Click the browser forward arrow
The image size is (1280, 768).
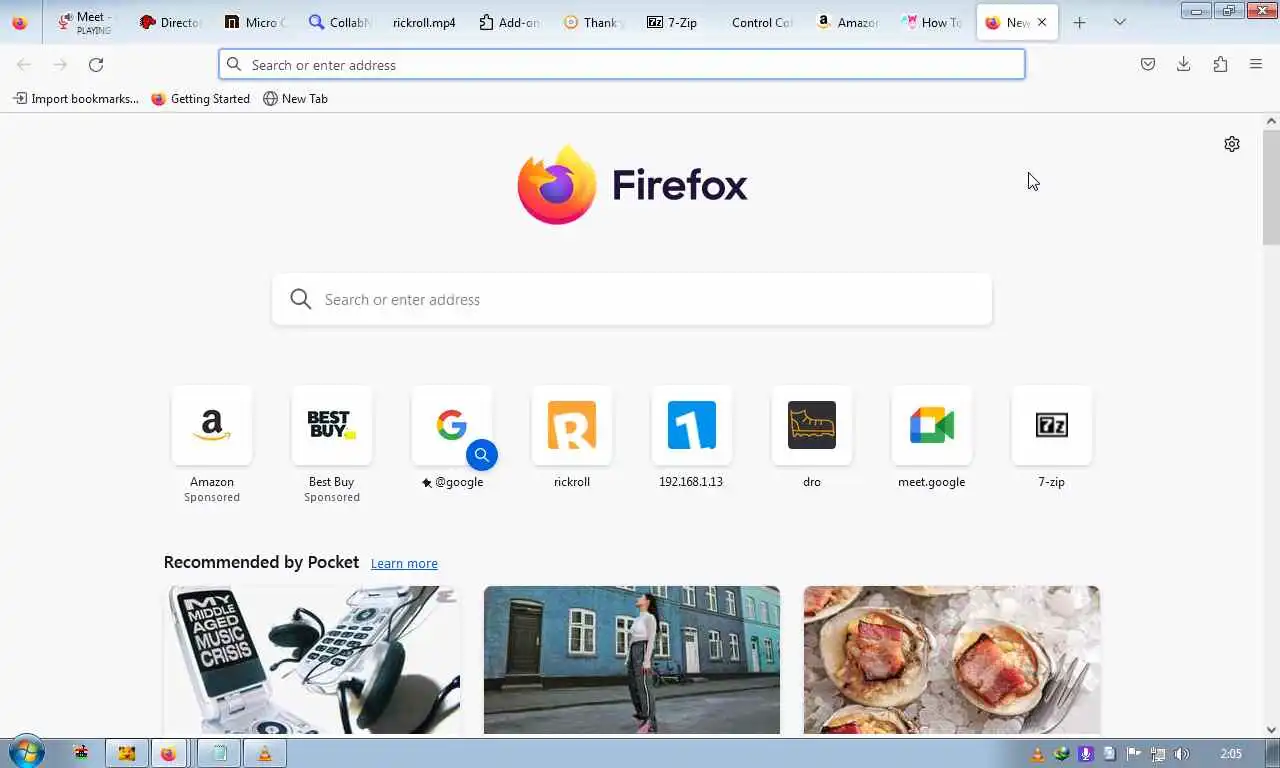(60, 64)
